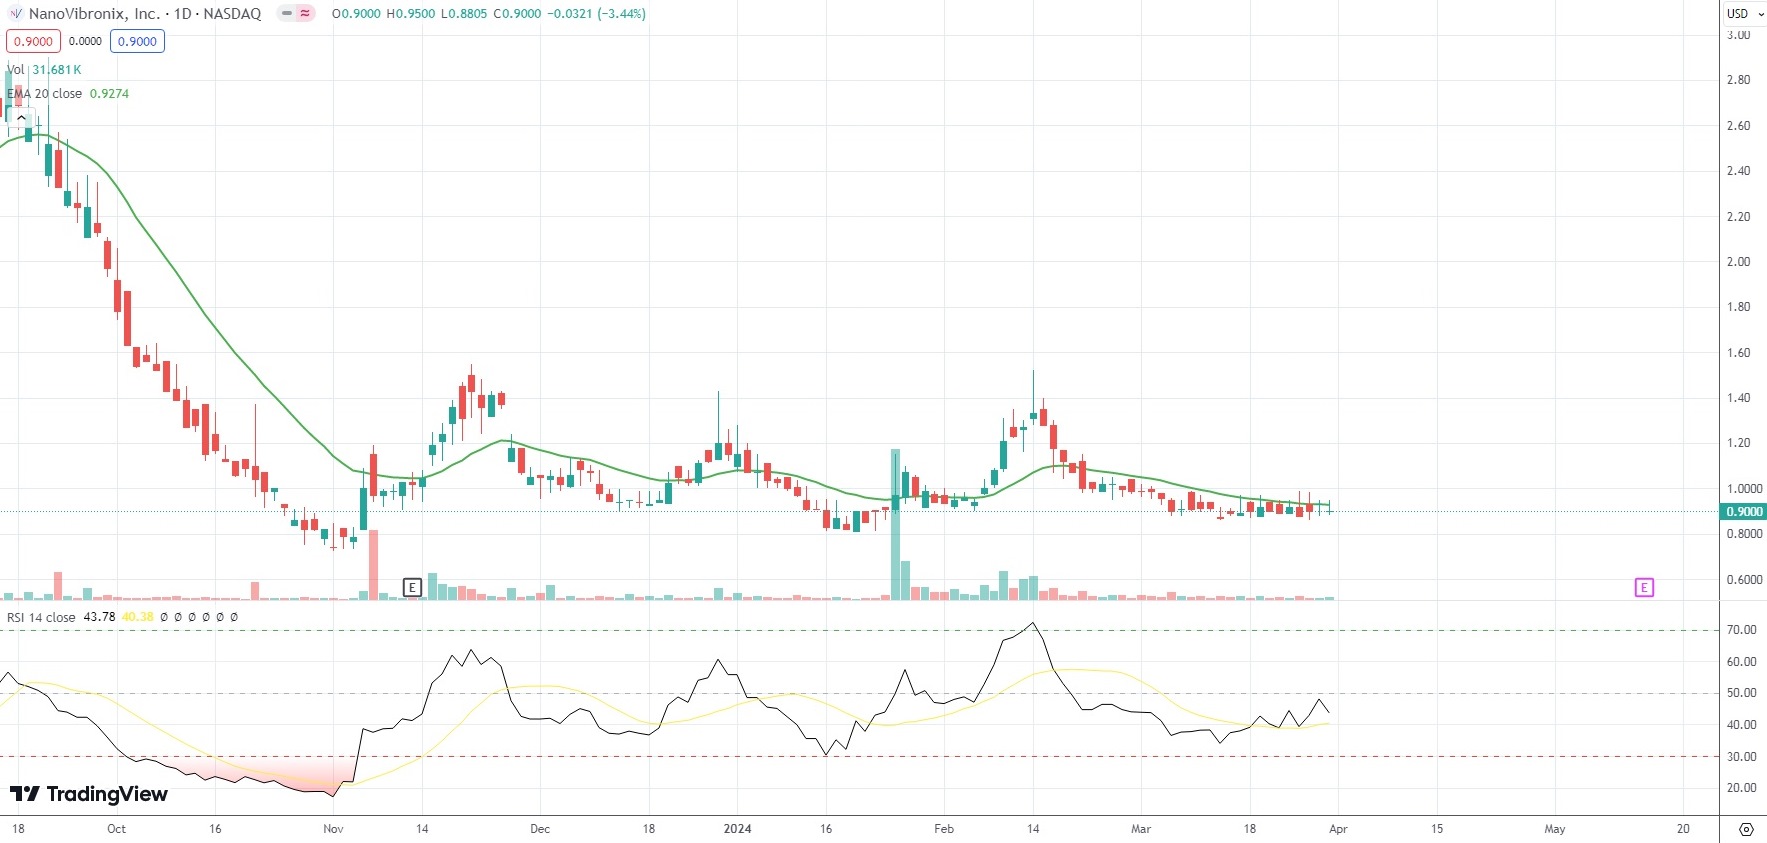This screenshot has height=843, width=1767.
Task: Click the yellow RSI average value 40.38
Action: (x=138, y=617)
